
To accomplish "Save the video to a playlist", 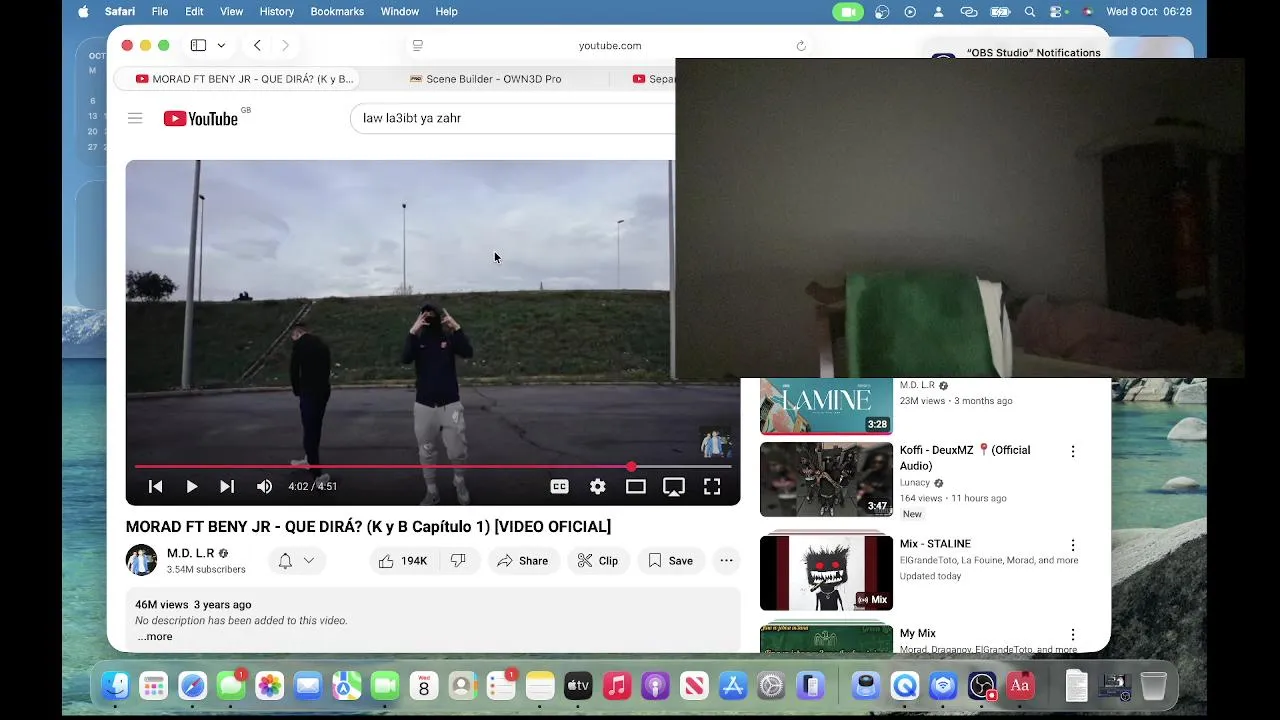I will point(670,561).
